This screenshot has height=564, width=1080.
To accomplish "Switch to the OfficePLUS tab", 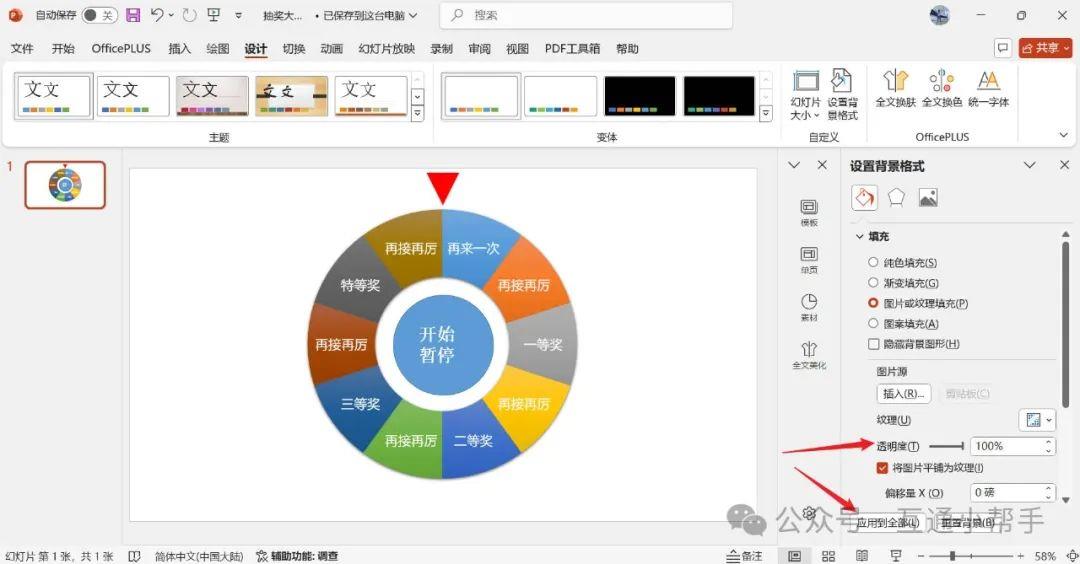I will point(121,48).
